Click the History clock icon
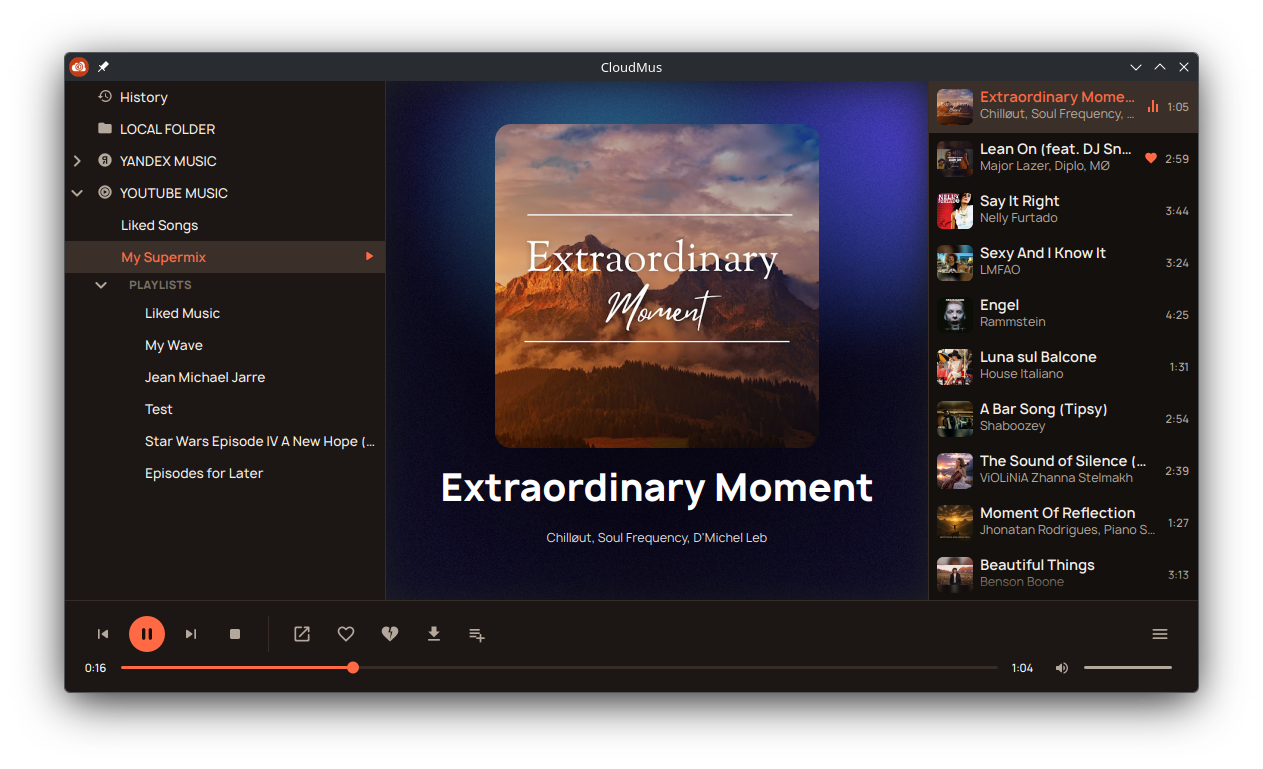Viewport: 1263px width, 769px height. pyautogui.click(x=105, y=97)
